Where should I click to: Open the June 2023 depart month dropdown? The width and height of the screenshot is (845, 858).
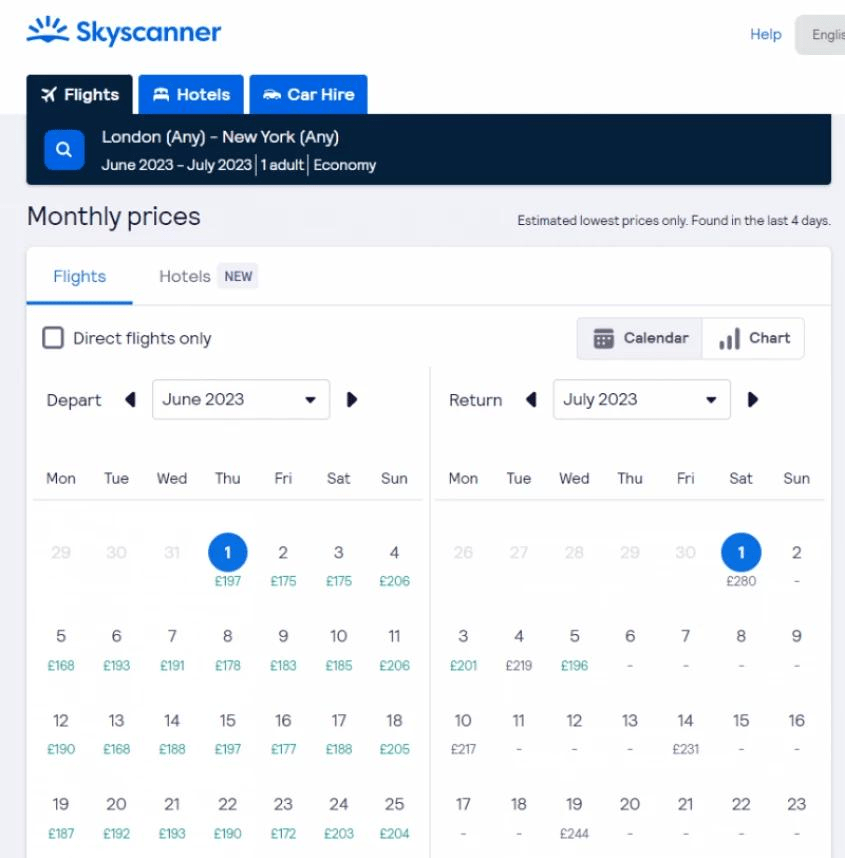click(x=240, y=400)
